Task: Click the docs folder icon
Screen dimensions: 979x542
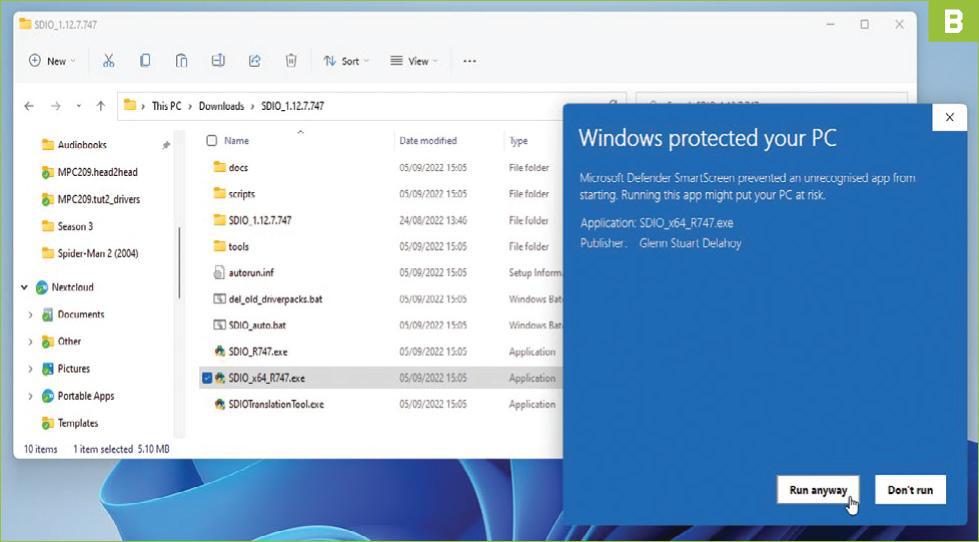Action: click(x=219, y=167)
